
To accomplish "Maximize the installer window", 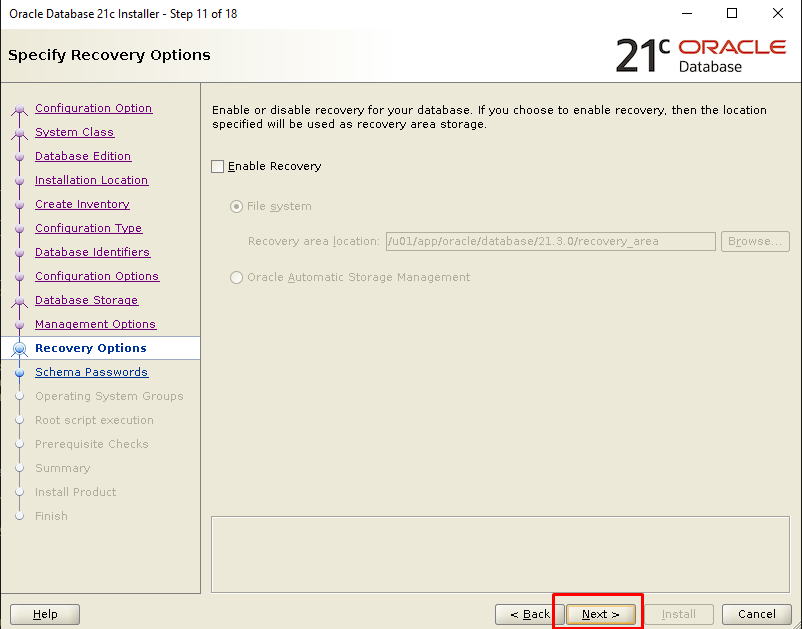I will tap(732, 13).
